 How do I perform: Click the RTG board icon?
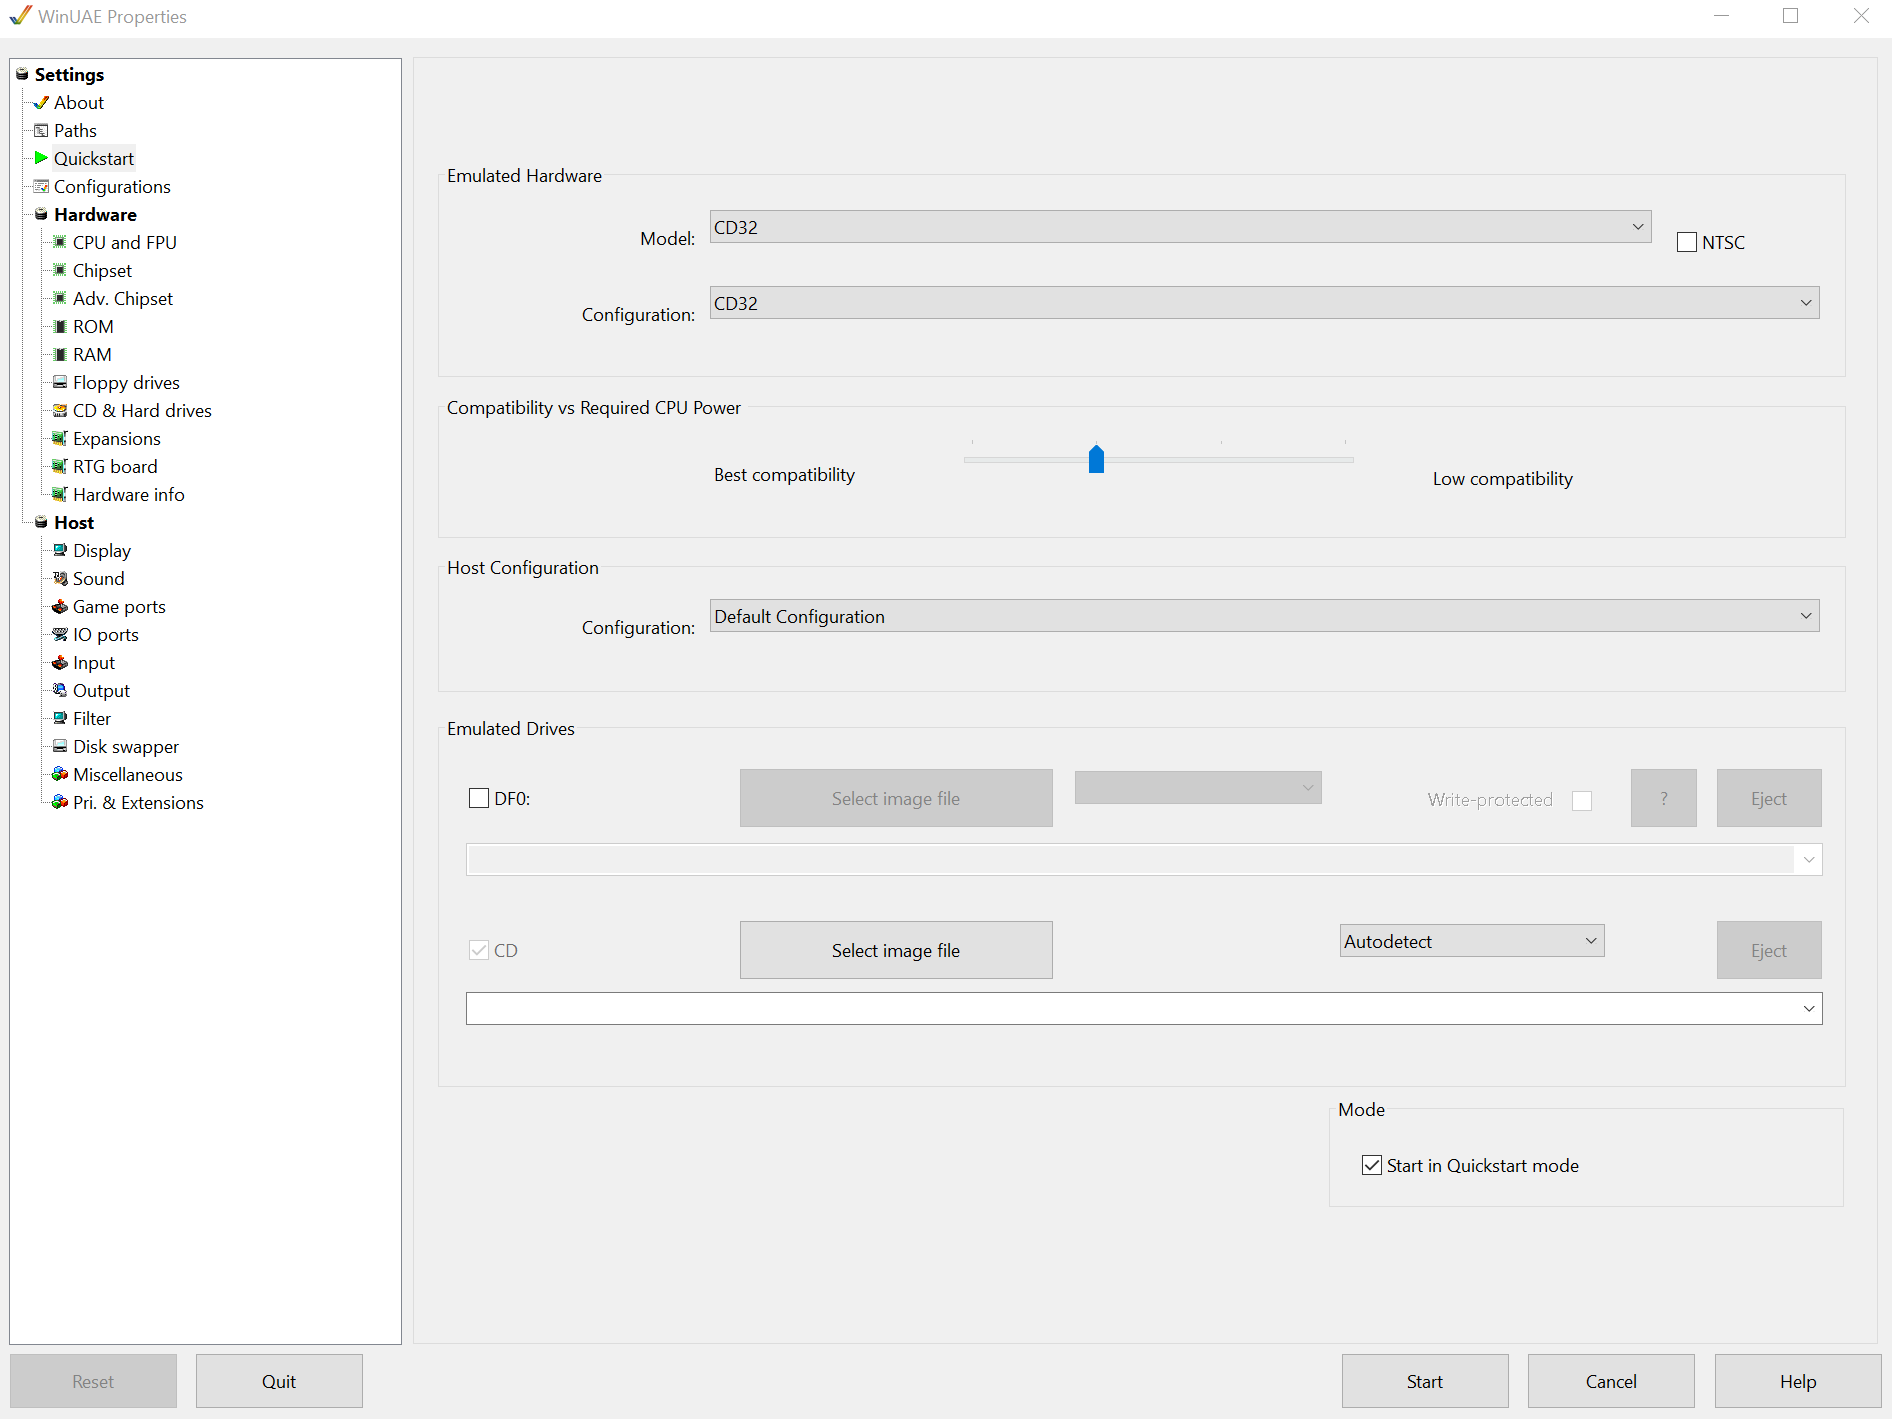[x=60, y=467]
